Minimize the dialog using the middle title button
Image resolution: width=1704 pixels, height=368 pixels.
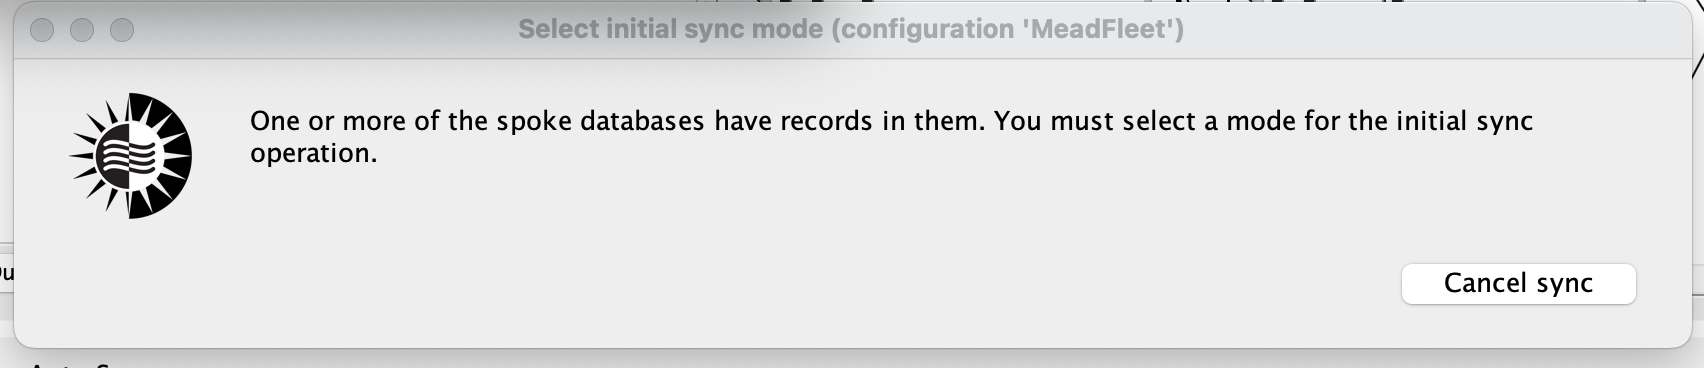tap(82, 30)
